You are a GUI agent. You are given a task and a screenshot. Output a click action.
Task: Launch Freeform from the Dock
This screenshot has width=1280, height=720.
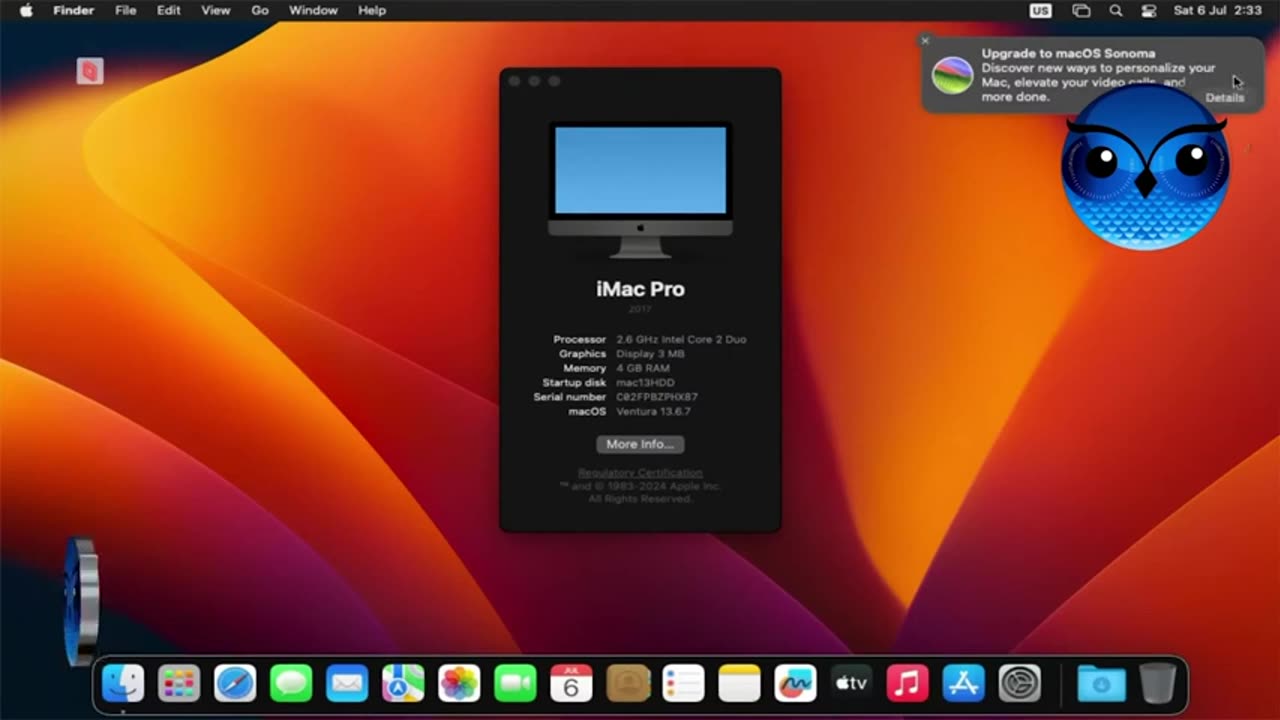click(x=796, y=684)
